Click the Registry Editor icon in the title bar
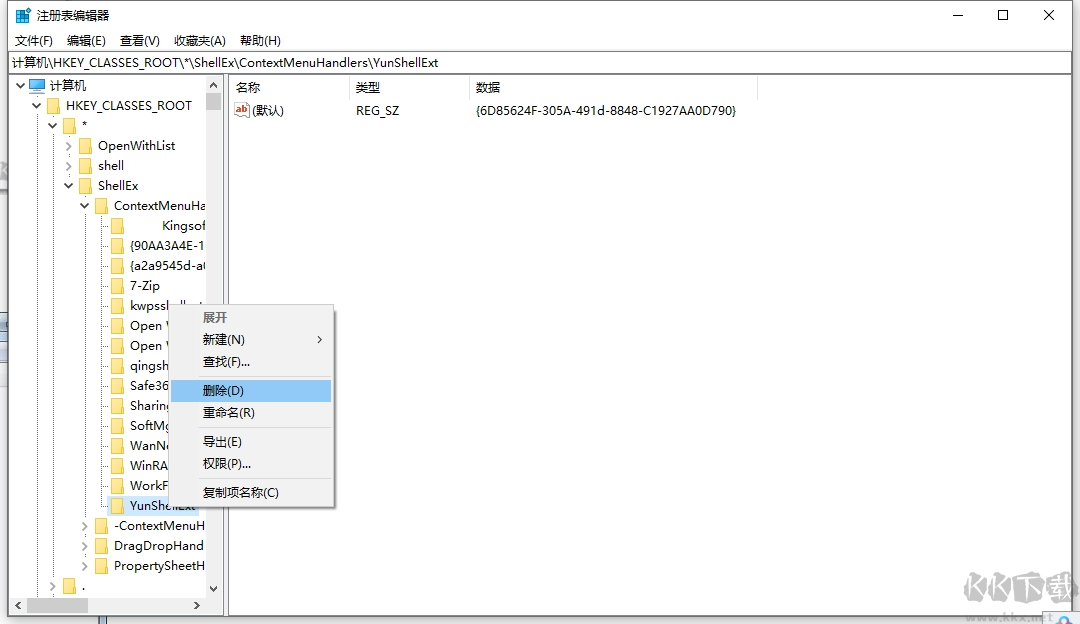This screenshot has width=1080, height=624. pyautogui.click(x=23, y=16)
